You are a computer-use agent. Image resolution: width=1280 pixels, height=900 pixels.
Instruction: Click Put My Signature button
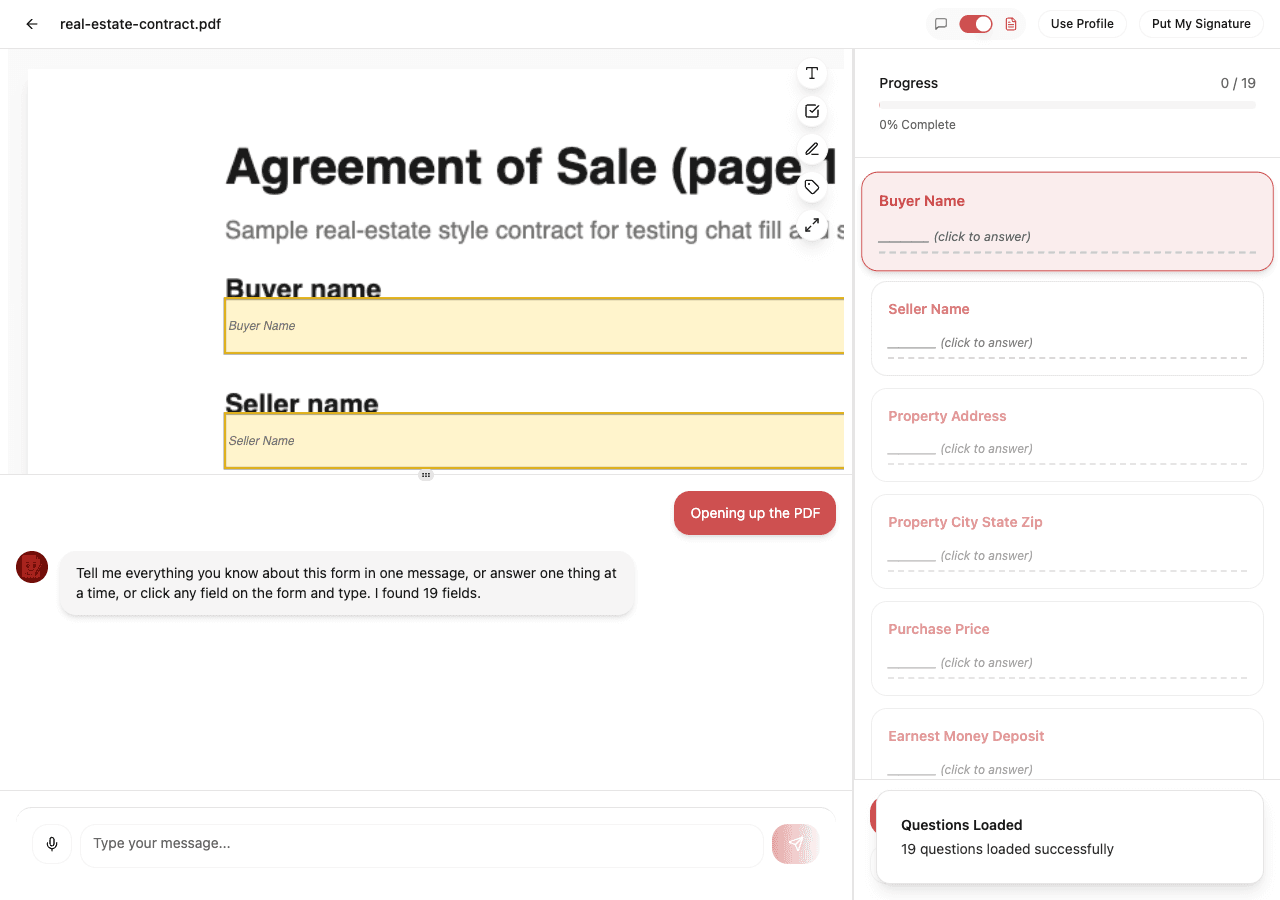[1201, 24]
